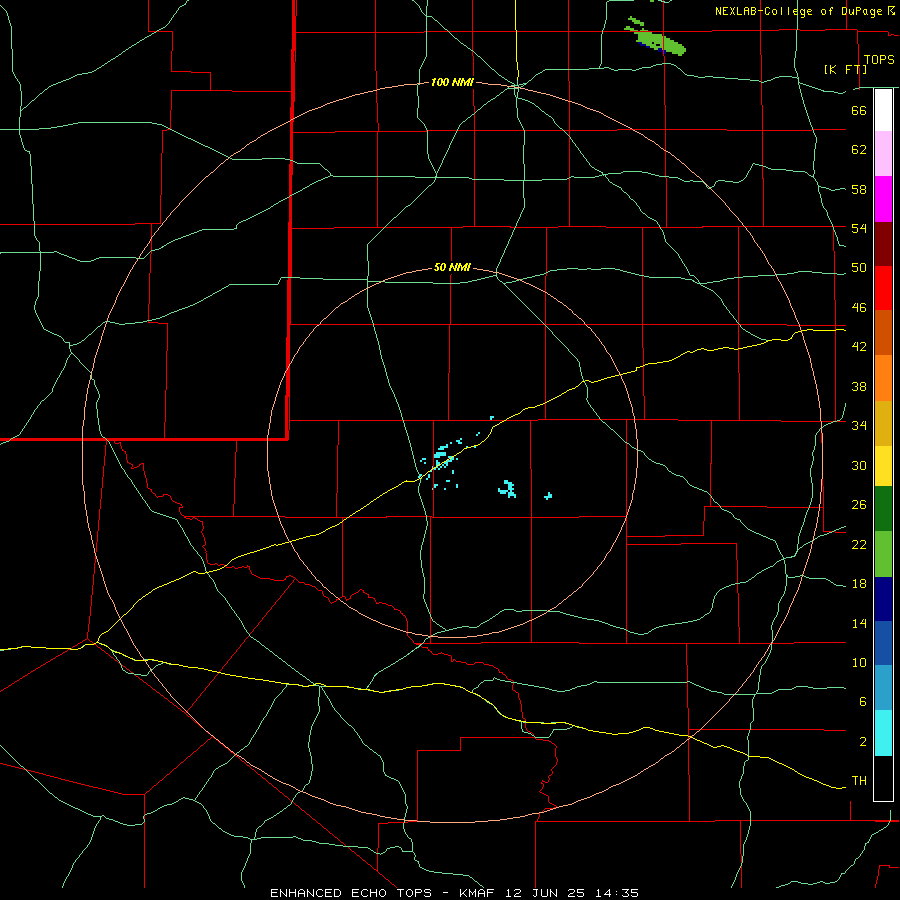
Task: Click the black threshold swatch at legend bottom
Action: click(x=883, y=778)
